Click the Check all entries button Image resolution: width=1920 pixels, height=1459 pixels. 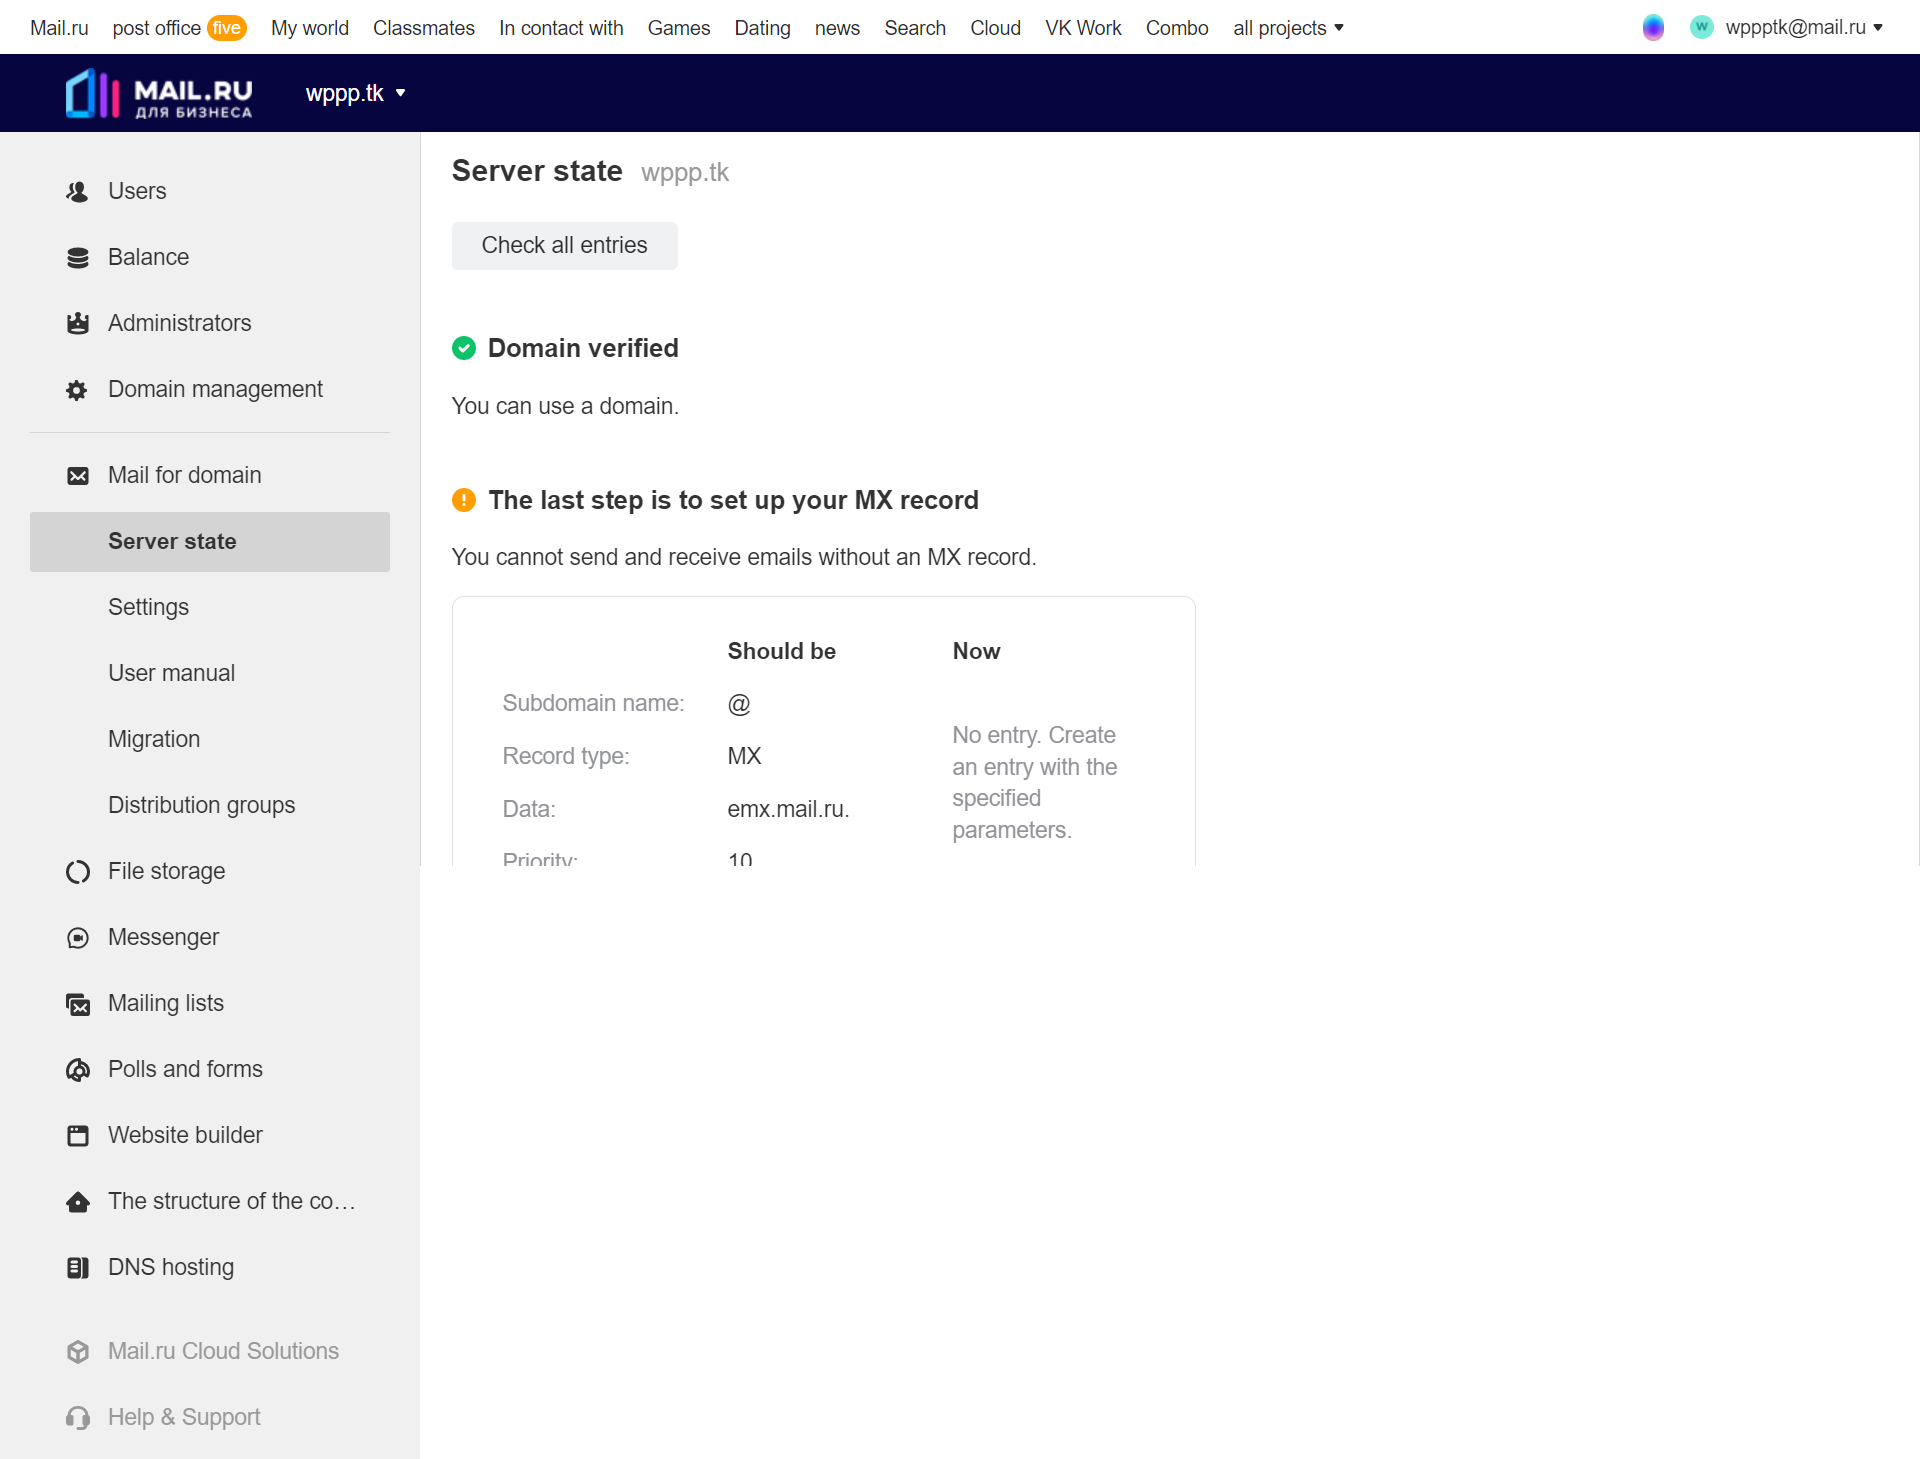tap(564, 245)
